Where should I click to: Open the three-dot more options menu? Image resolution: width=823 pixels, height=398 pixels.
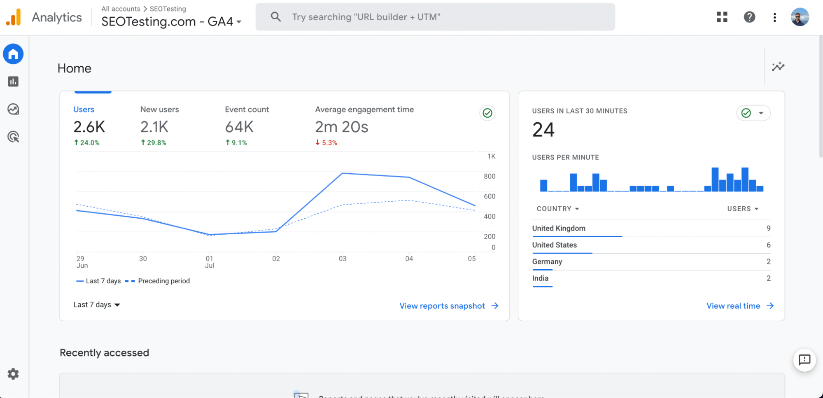pos(775,17)
